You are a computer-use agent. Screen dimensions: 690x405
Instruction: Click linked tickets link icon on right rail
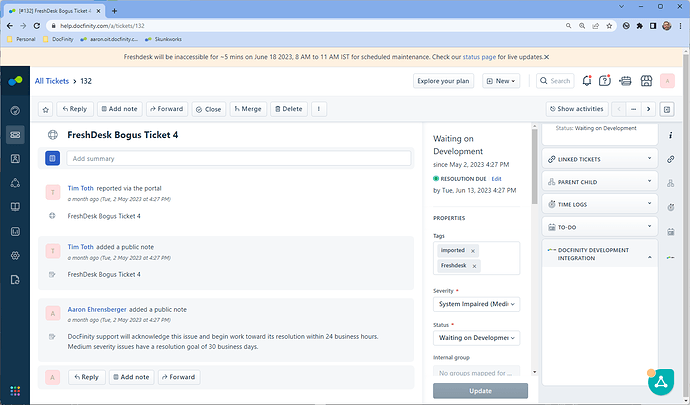671,159
